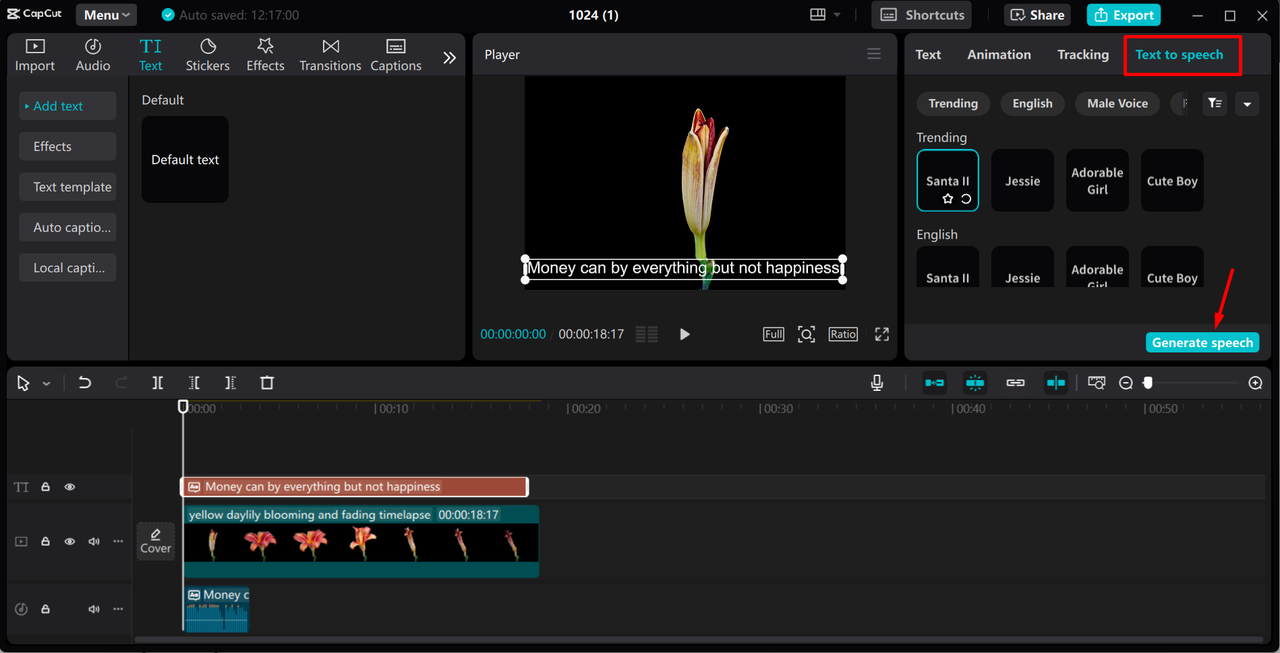
Task: Filter voices by Male Voice chip
Action: coord(1117,103)
